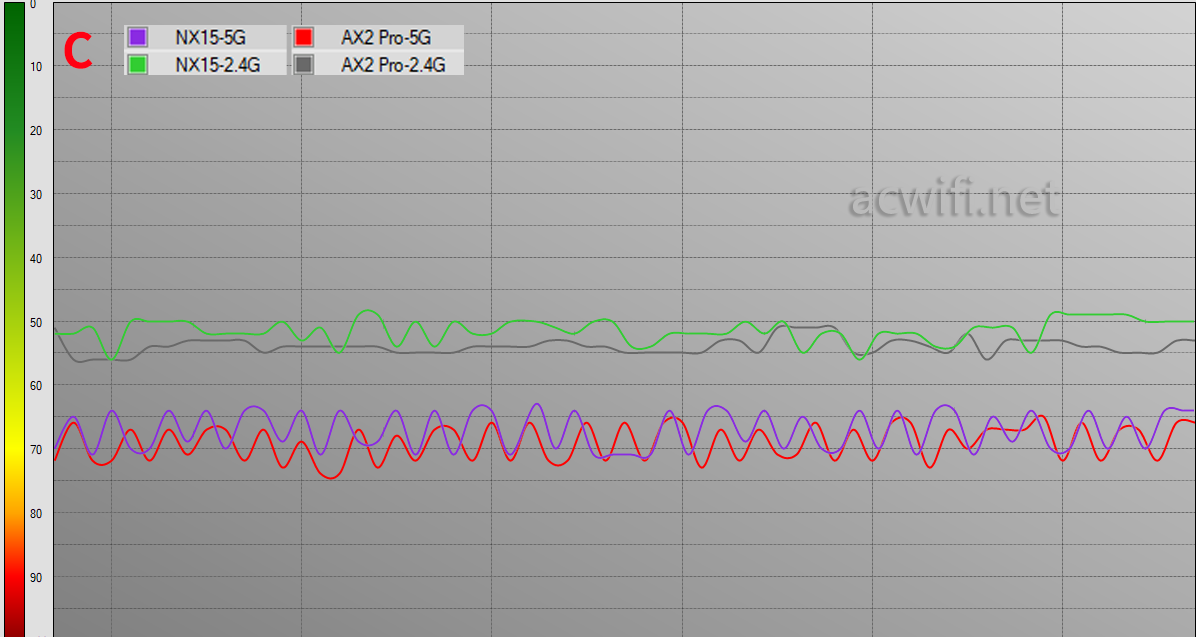Click the 30 value on signal scale
Screen dimensions: 1196x637
(x=36, y=195)
